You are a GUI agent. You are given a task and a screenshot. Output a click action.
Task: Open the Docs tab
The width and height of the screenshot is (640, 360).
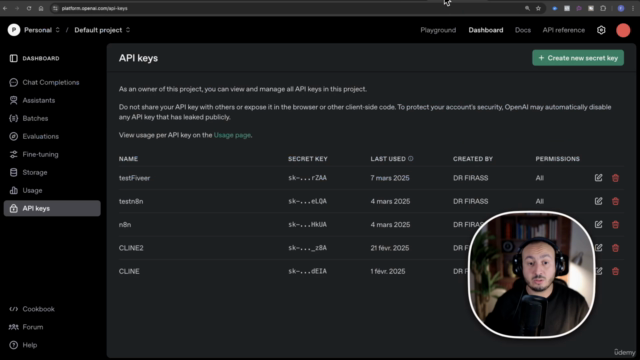pyautogui.click(x=522, y=30)
